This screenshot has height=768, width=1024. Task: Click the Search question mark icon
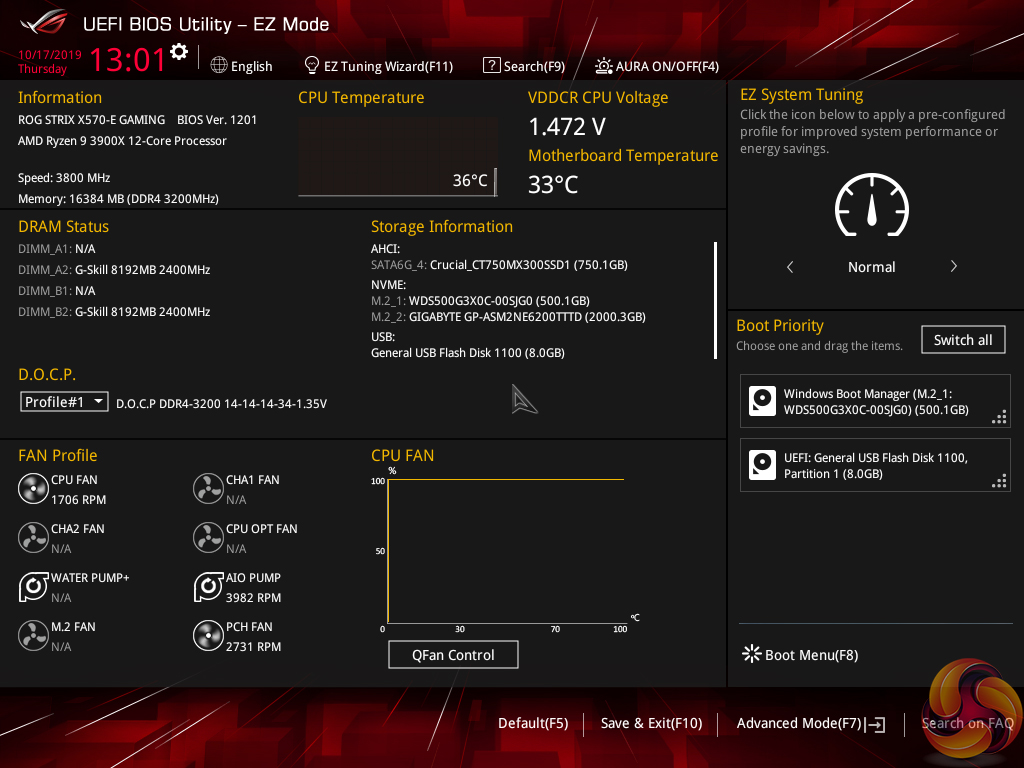click(x=491, y=65)
